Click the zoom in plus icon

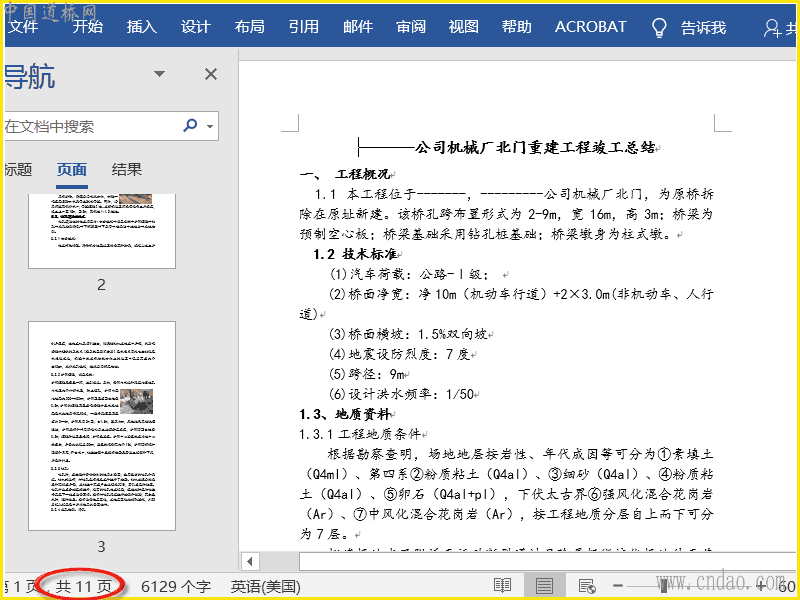pos(761,585)
